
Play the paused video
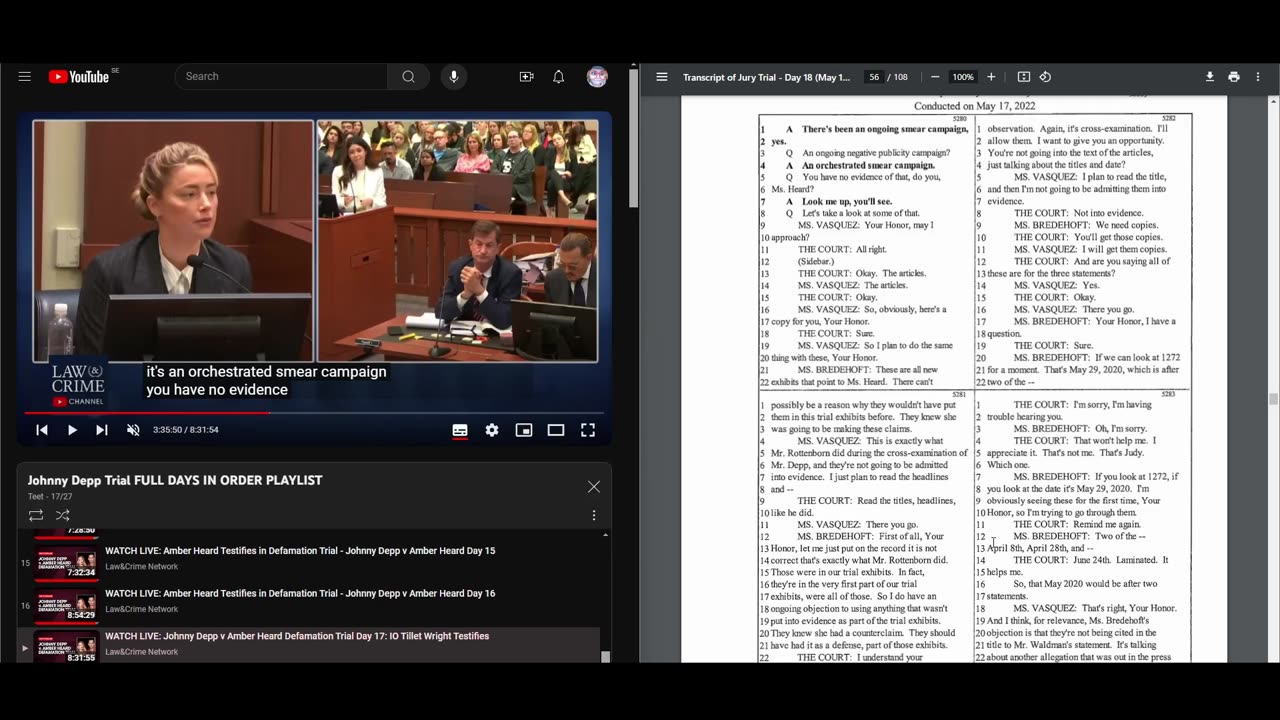coord(72,430)
